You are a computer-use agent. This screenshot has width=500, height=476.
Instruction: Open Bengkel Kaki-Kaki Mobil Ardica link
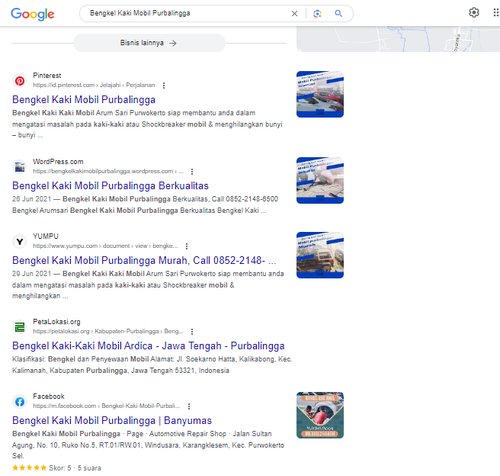click(x=148, y=346)
